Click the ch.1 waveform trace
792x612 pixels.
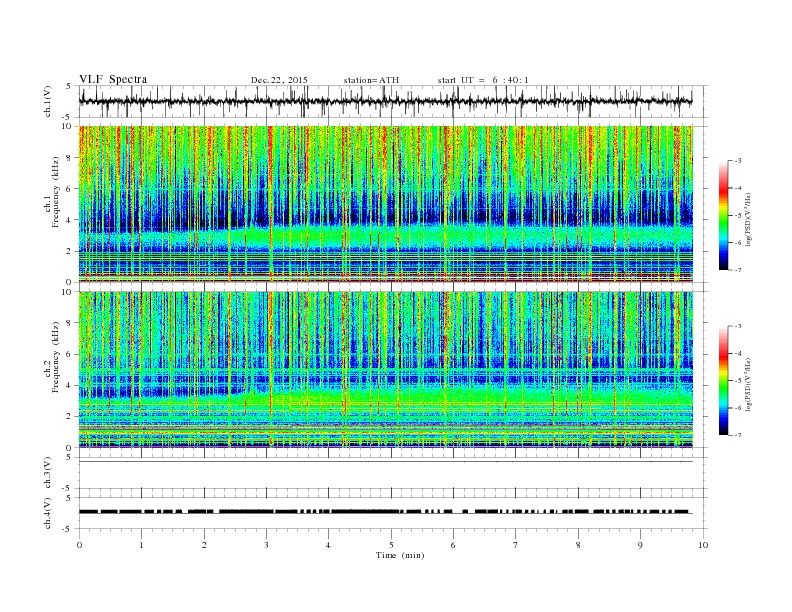(385, 101)
